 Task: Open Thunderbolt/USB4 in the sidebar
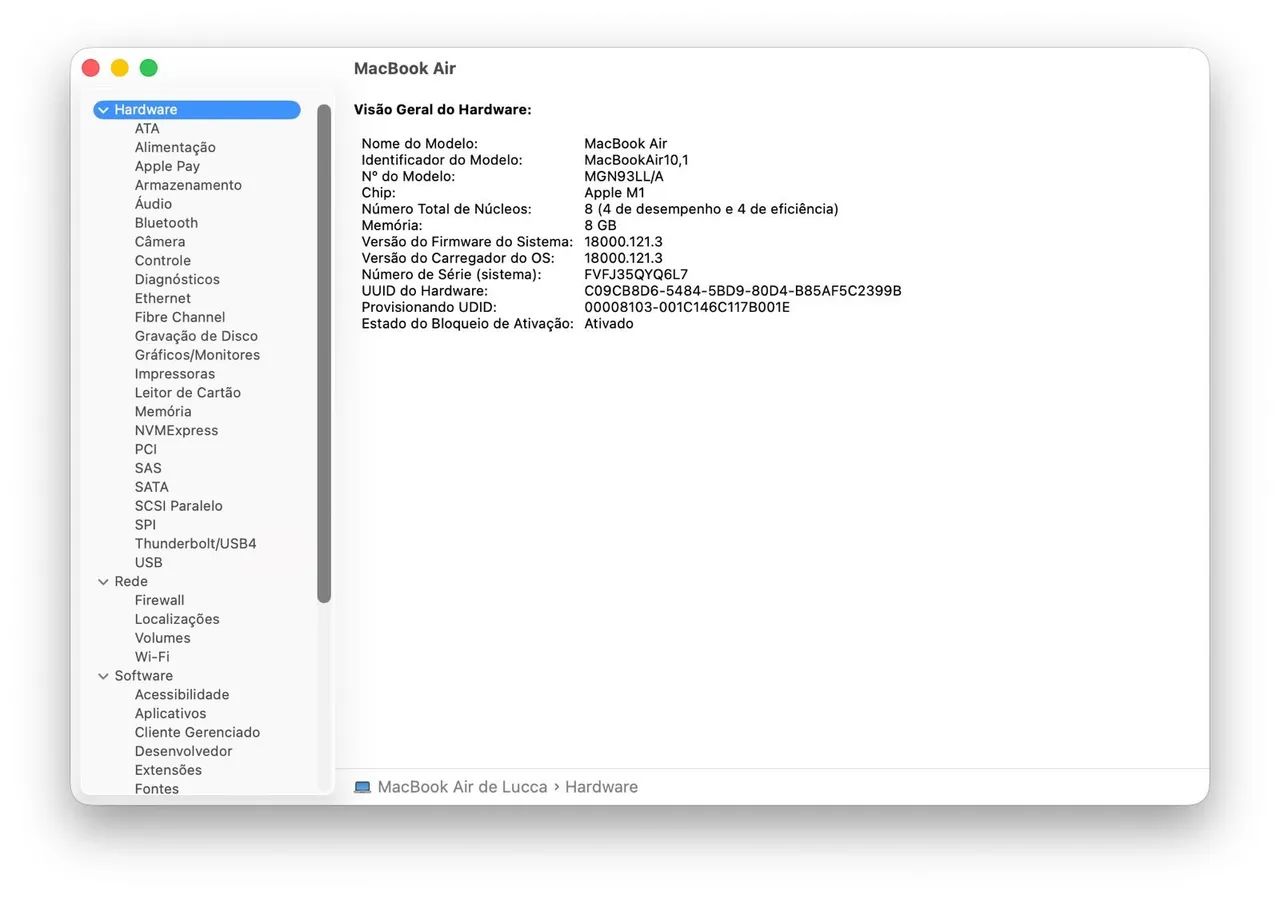(x=196, y=544)
